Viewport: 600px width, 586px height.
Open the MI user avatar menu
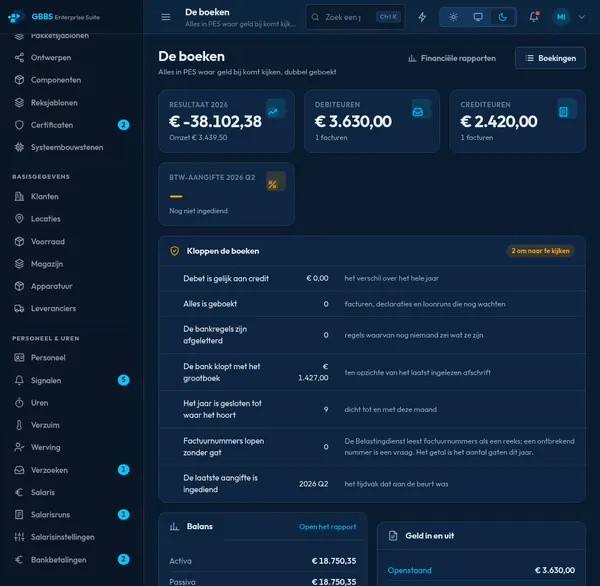coord(561,17)
